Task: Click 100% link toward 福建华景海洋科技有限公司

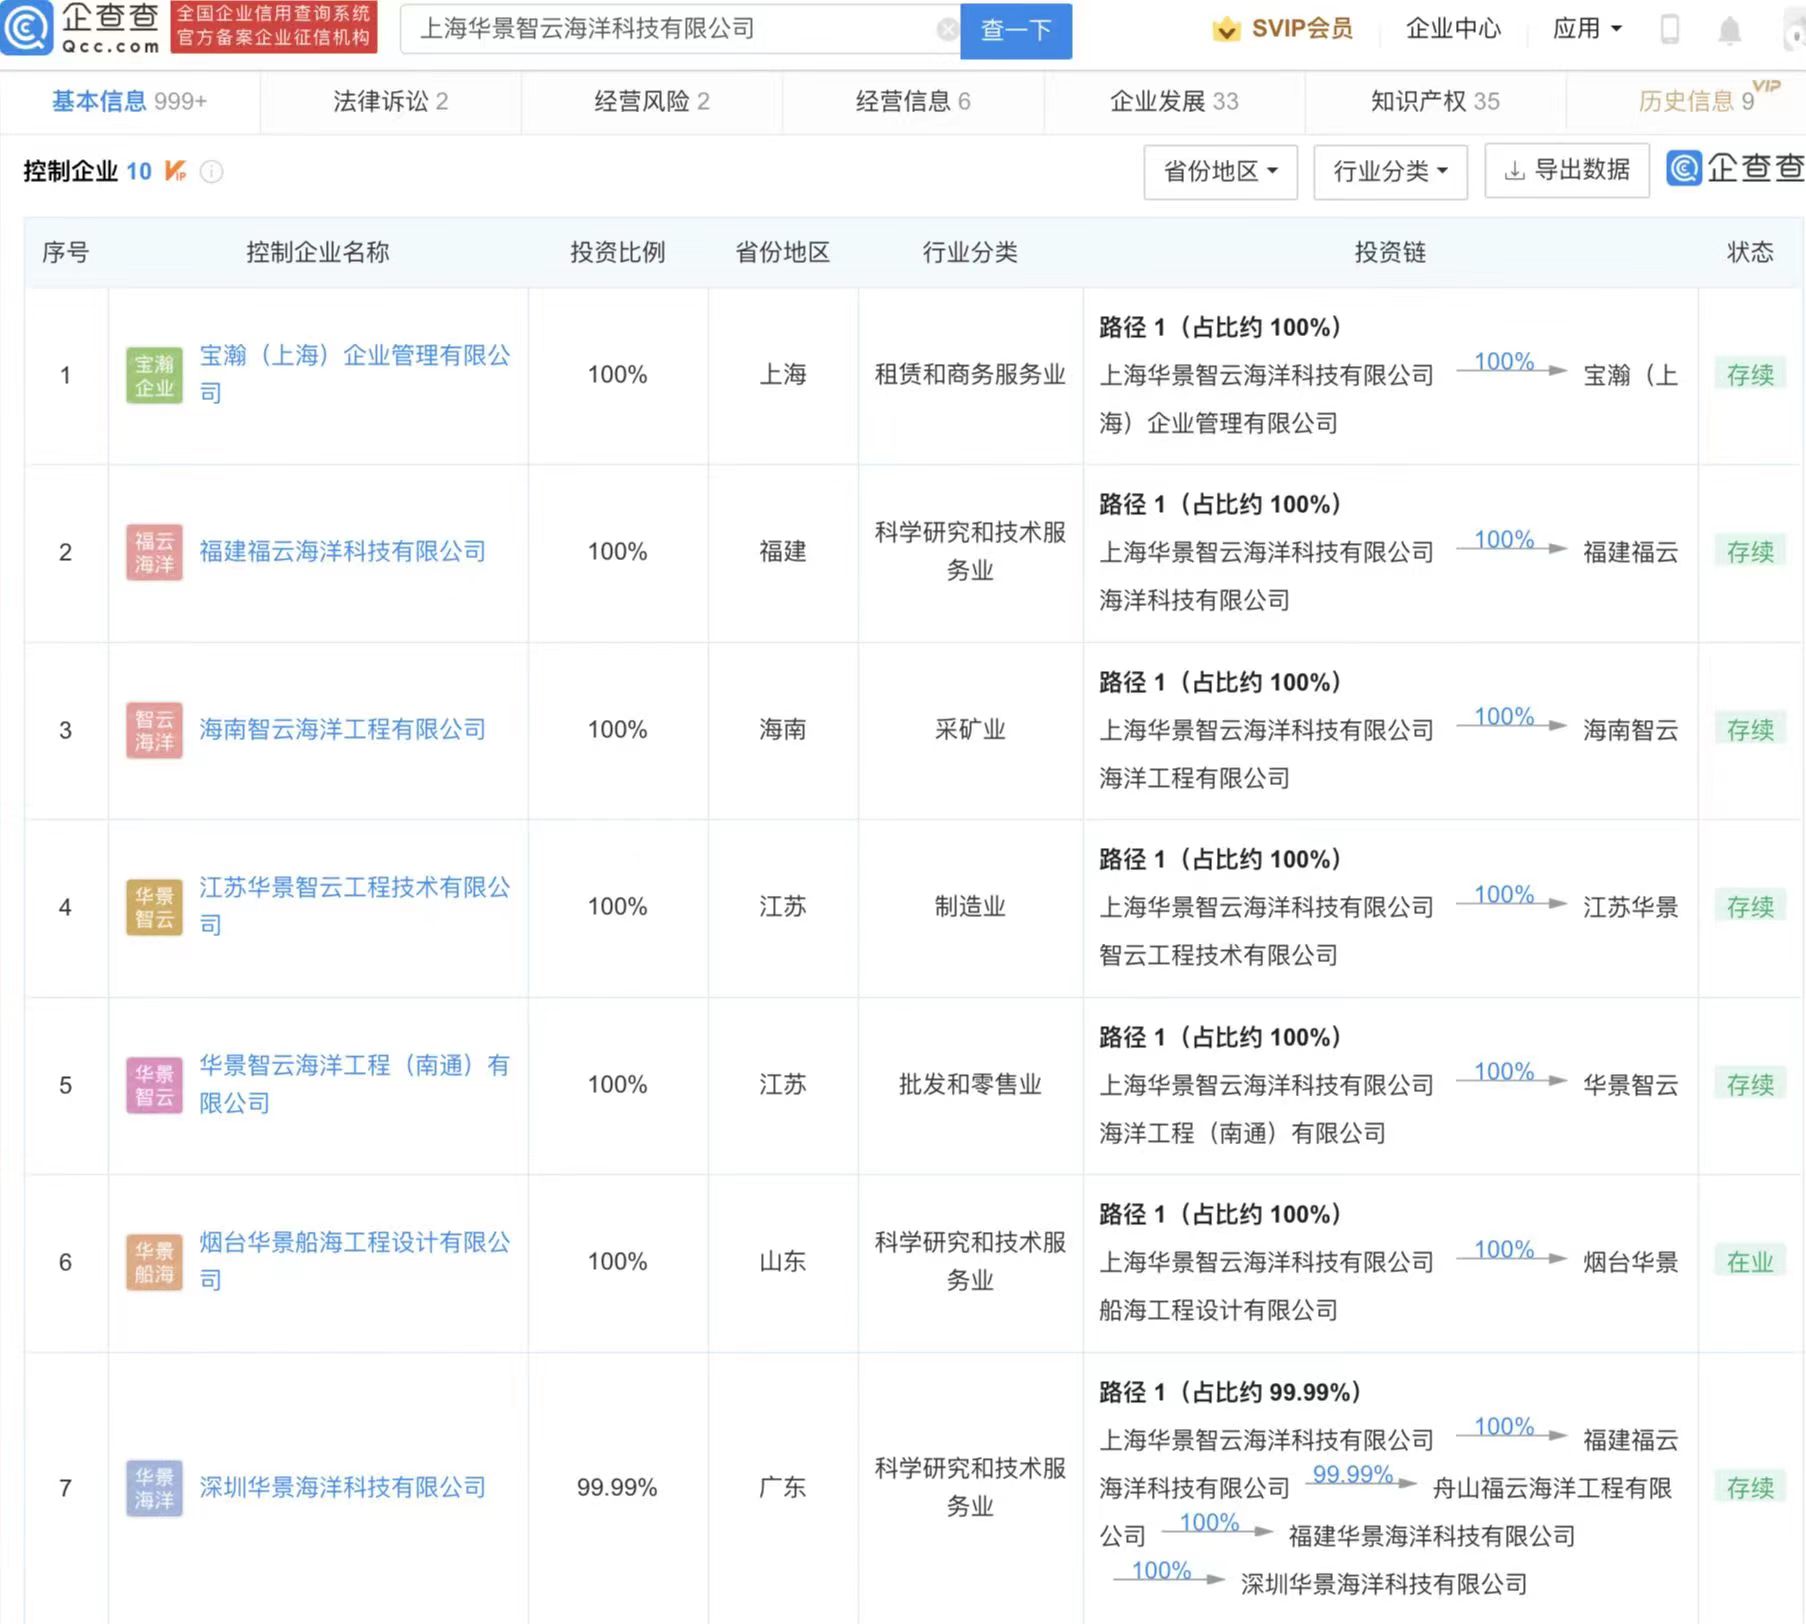Action: coord(1209,1522)
